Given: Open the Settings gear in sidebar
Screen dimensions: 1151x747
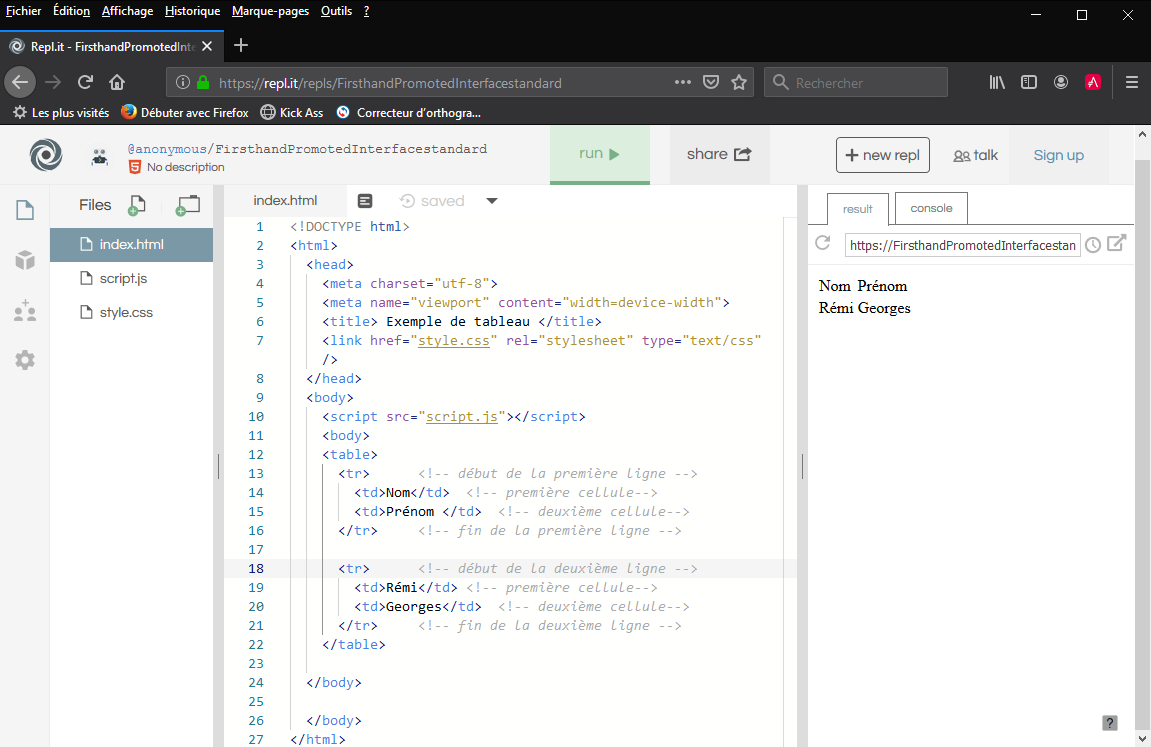Looking at the screenshot, I should (25, 360).
